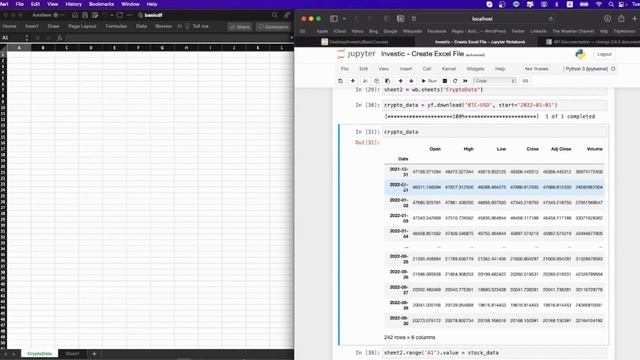The height and width of the screenshot is (360, 640).
Task: Restart the kernel with circular arrow icon
Action: (x=455, y=81)
